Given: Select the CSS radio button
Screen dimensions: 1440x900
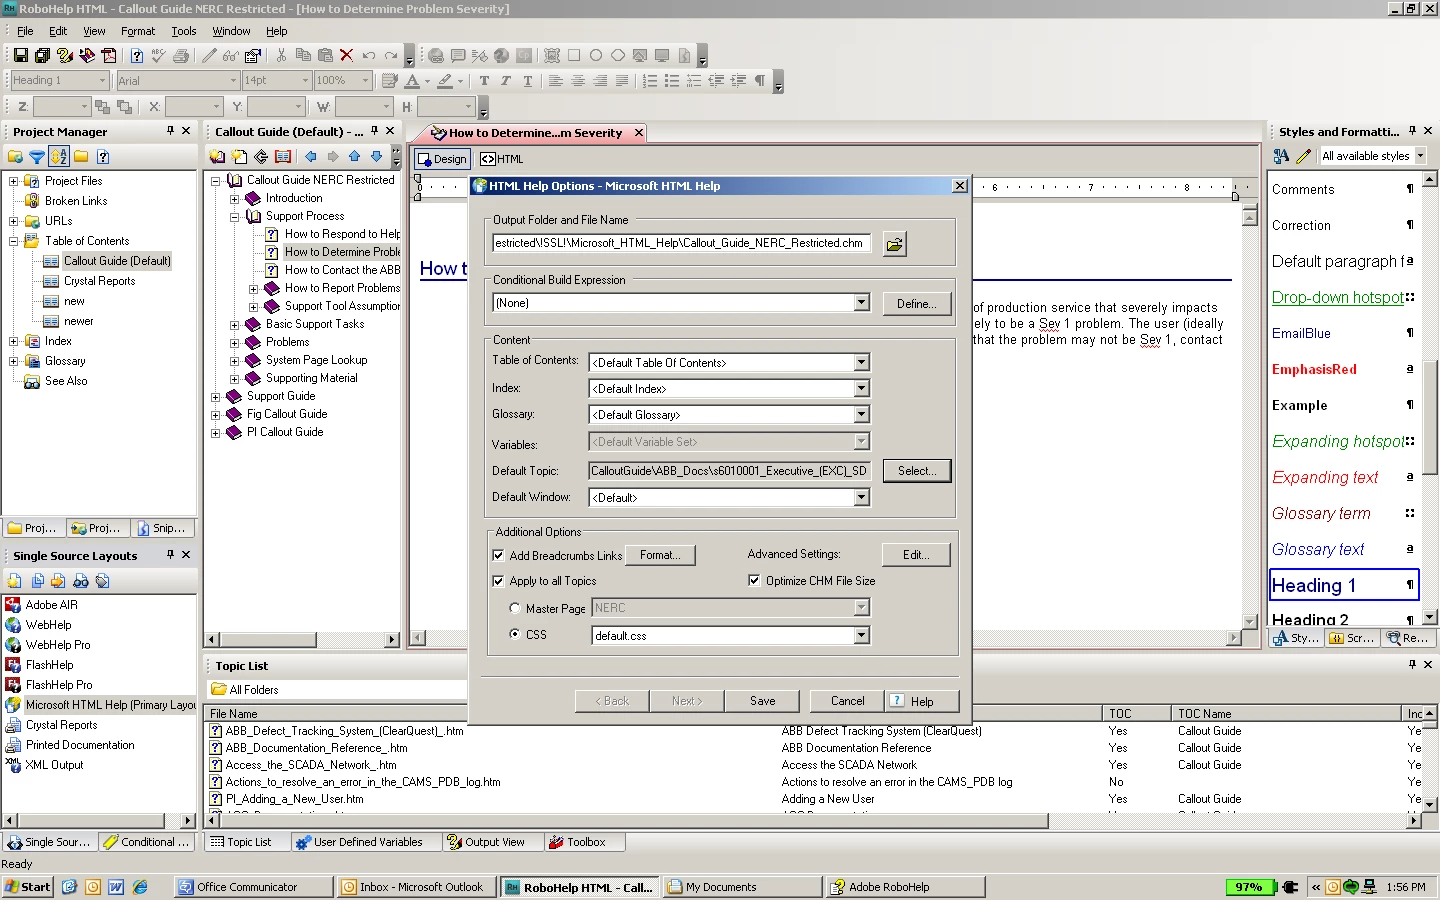Looking at the screenshot, I should (x=515, y=634).
